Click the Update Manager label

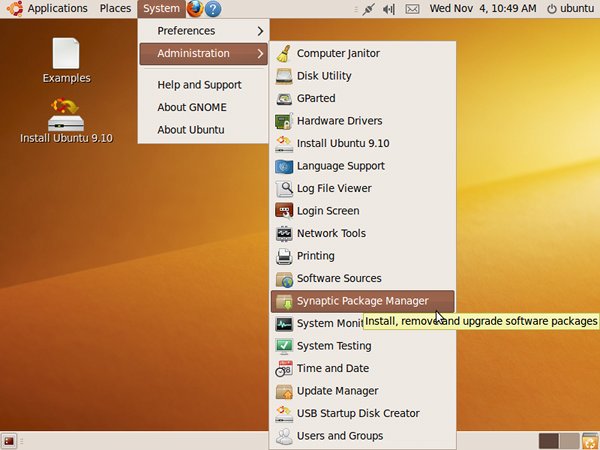pos(338,391)
